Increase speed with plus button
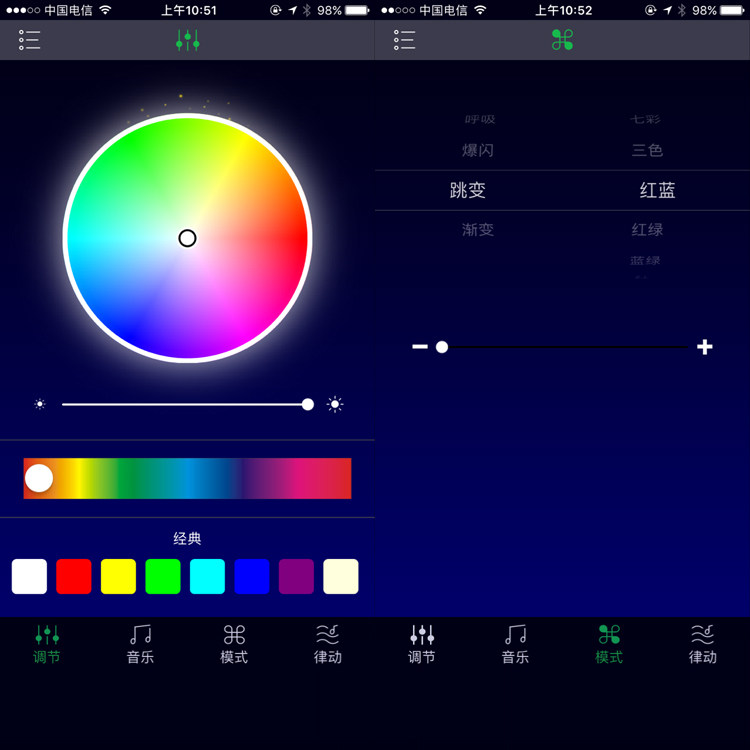The width and height of the screenshot is (750, 750). tap(705, 347)
